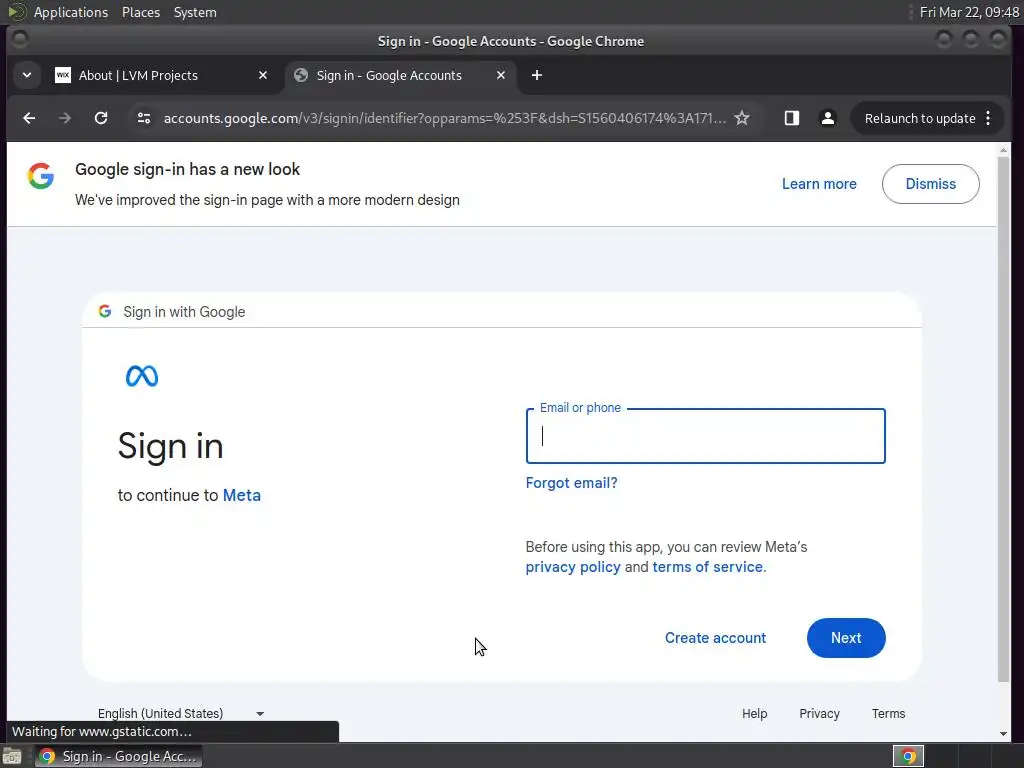Open the Help footer link
The height and width of the screenshot is (768, 1024).
coord(754,713)
